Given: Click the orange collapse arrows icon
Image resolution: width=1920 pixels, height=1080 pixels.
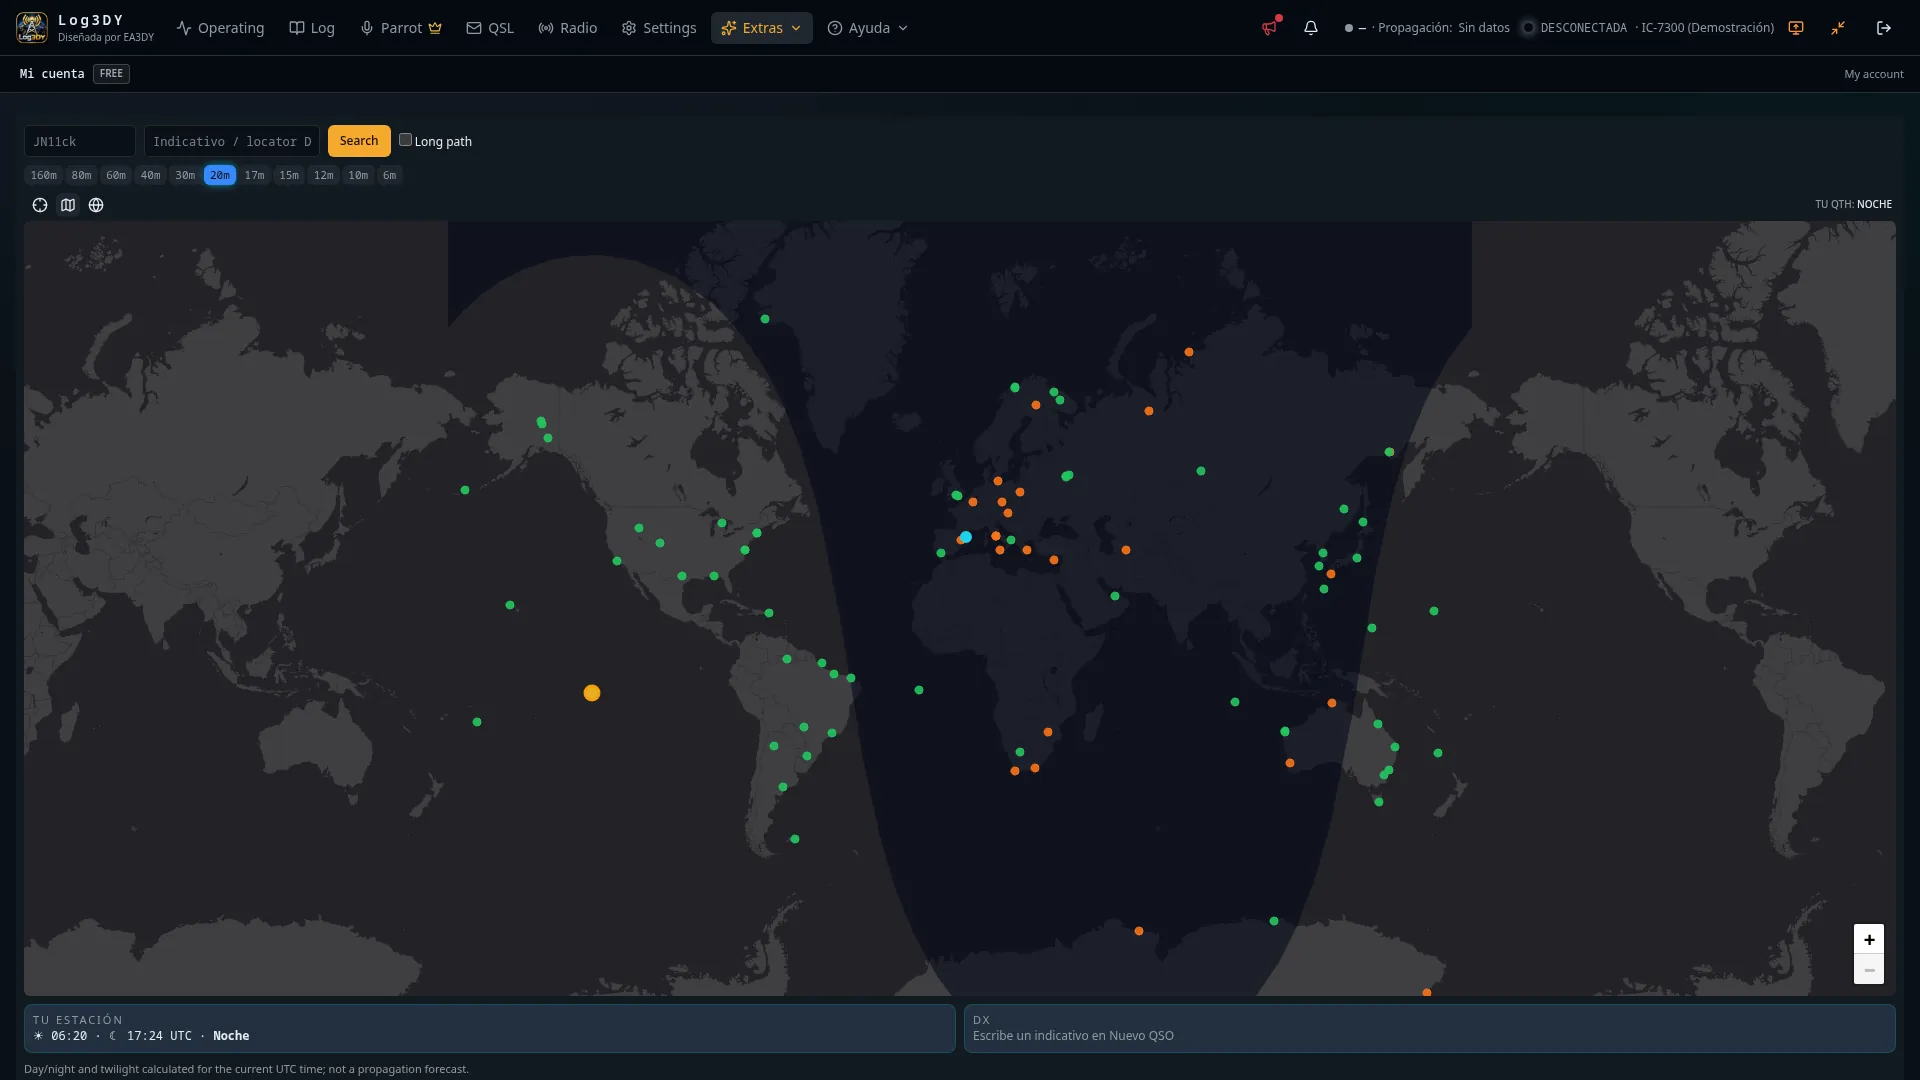Looking at the screenshot, I should (1838, 28).
